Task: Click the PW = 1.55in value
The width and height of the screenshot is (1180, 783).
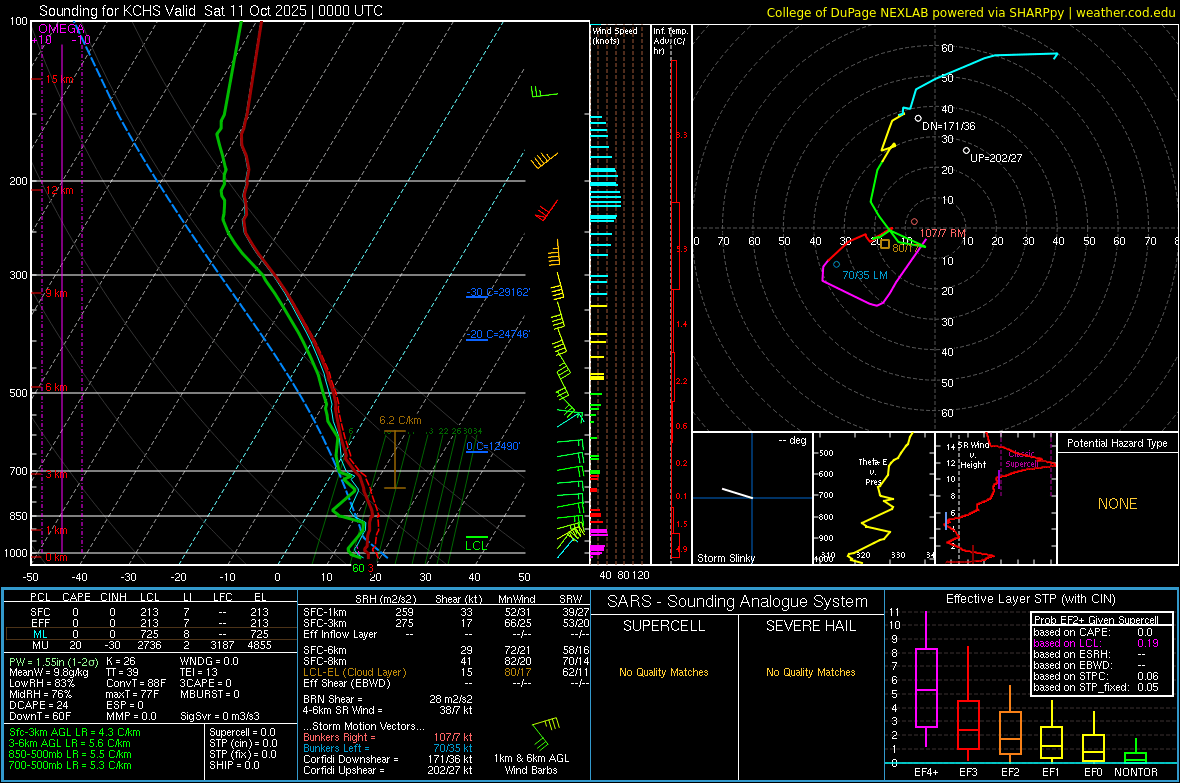Action: tap(53, 661)
